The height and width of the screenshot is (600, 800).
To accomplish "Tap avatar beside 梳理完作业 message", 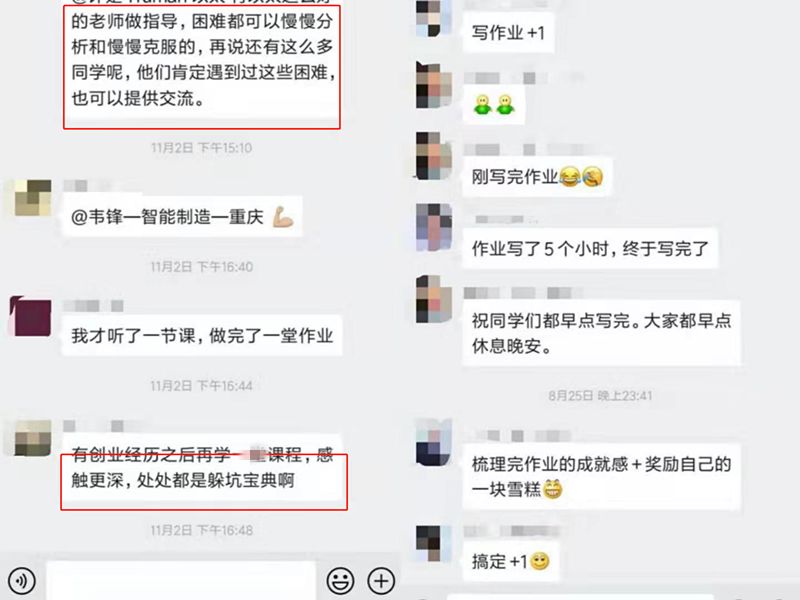I will 434,442.
